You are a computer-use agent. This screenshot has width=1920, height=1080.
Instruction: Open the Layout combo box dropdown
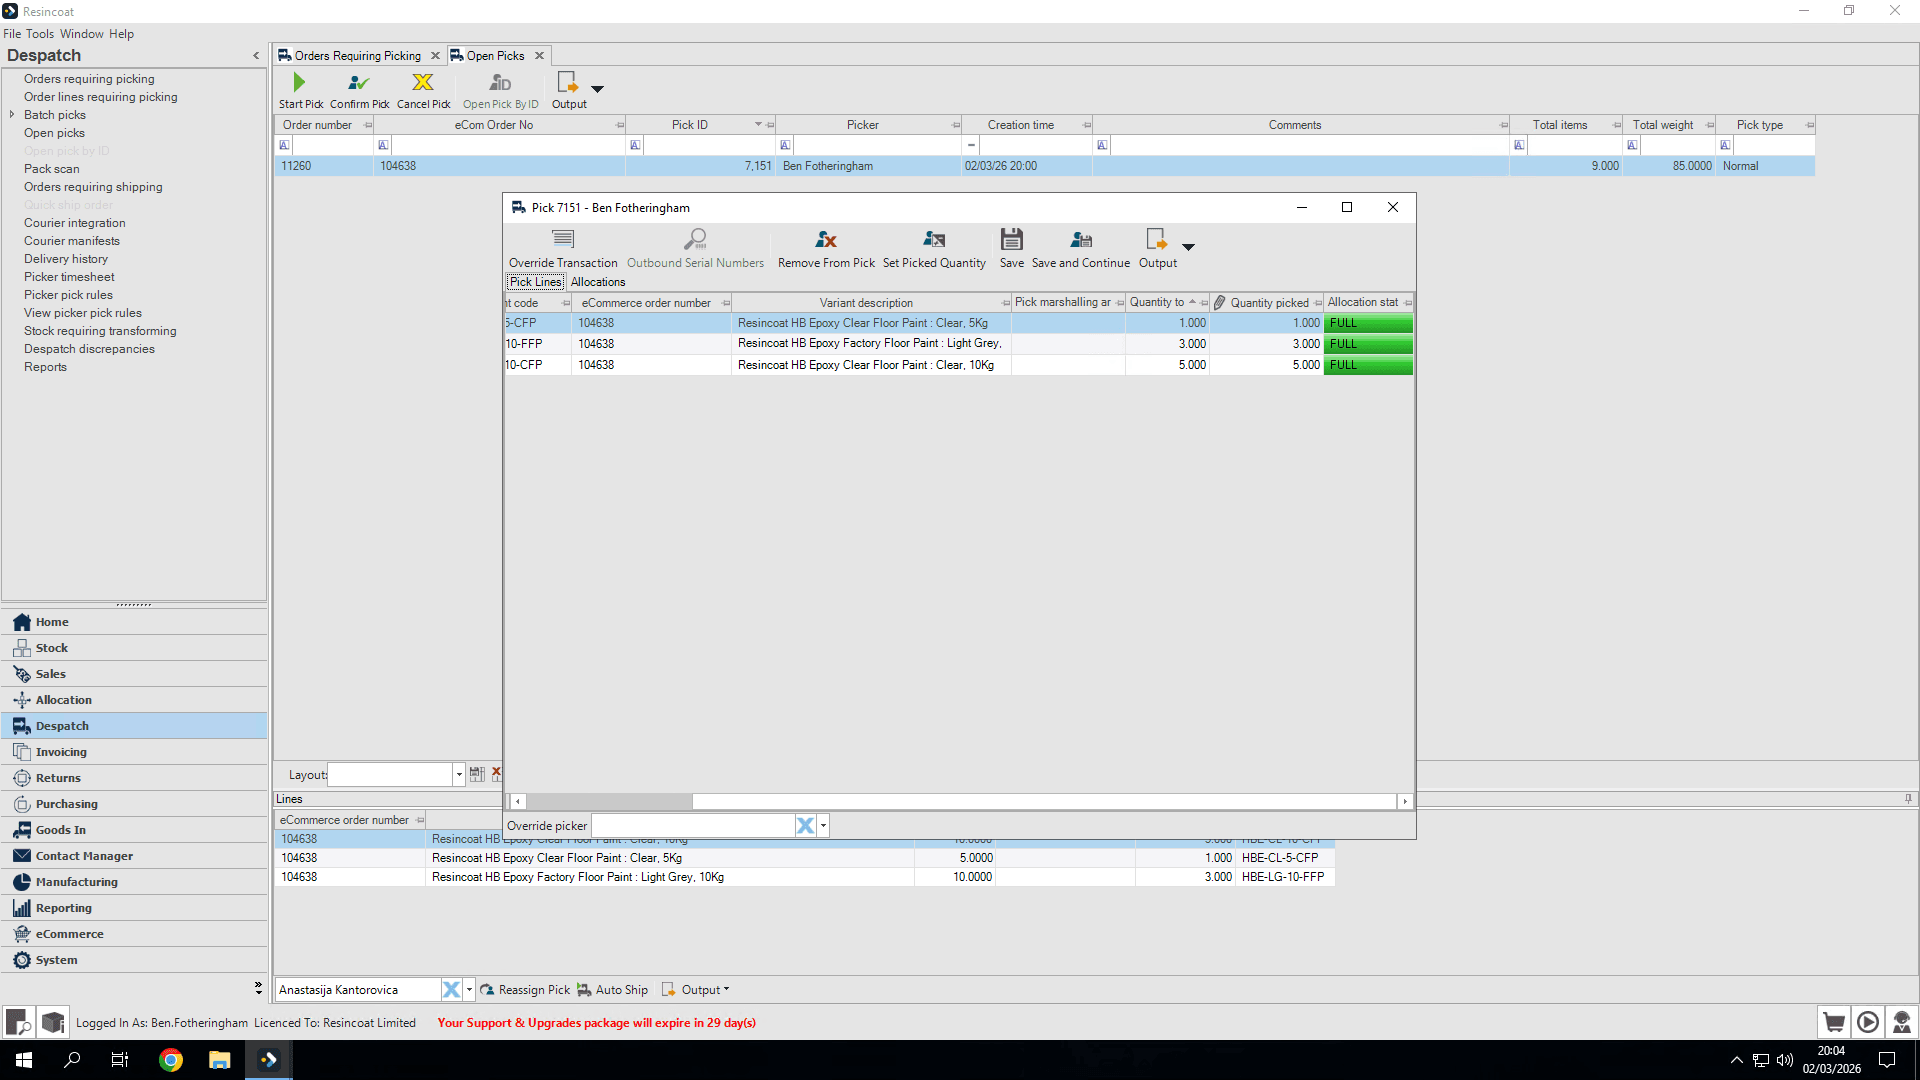tap(459, 775)
